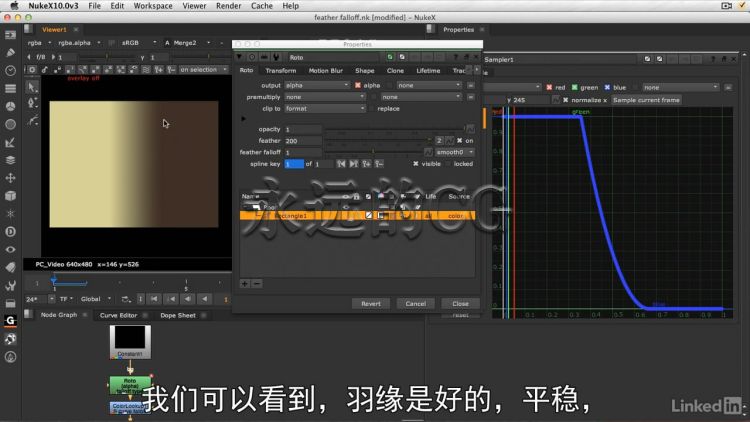Open the Channel nodes stacked-lines icon
Screen dimensions: 750x422
pos(10,89)
